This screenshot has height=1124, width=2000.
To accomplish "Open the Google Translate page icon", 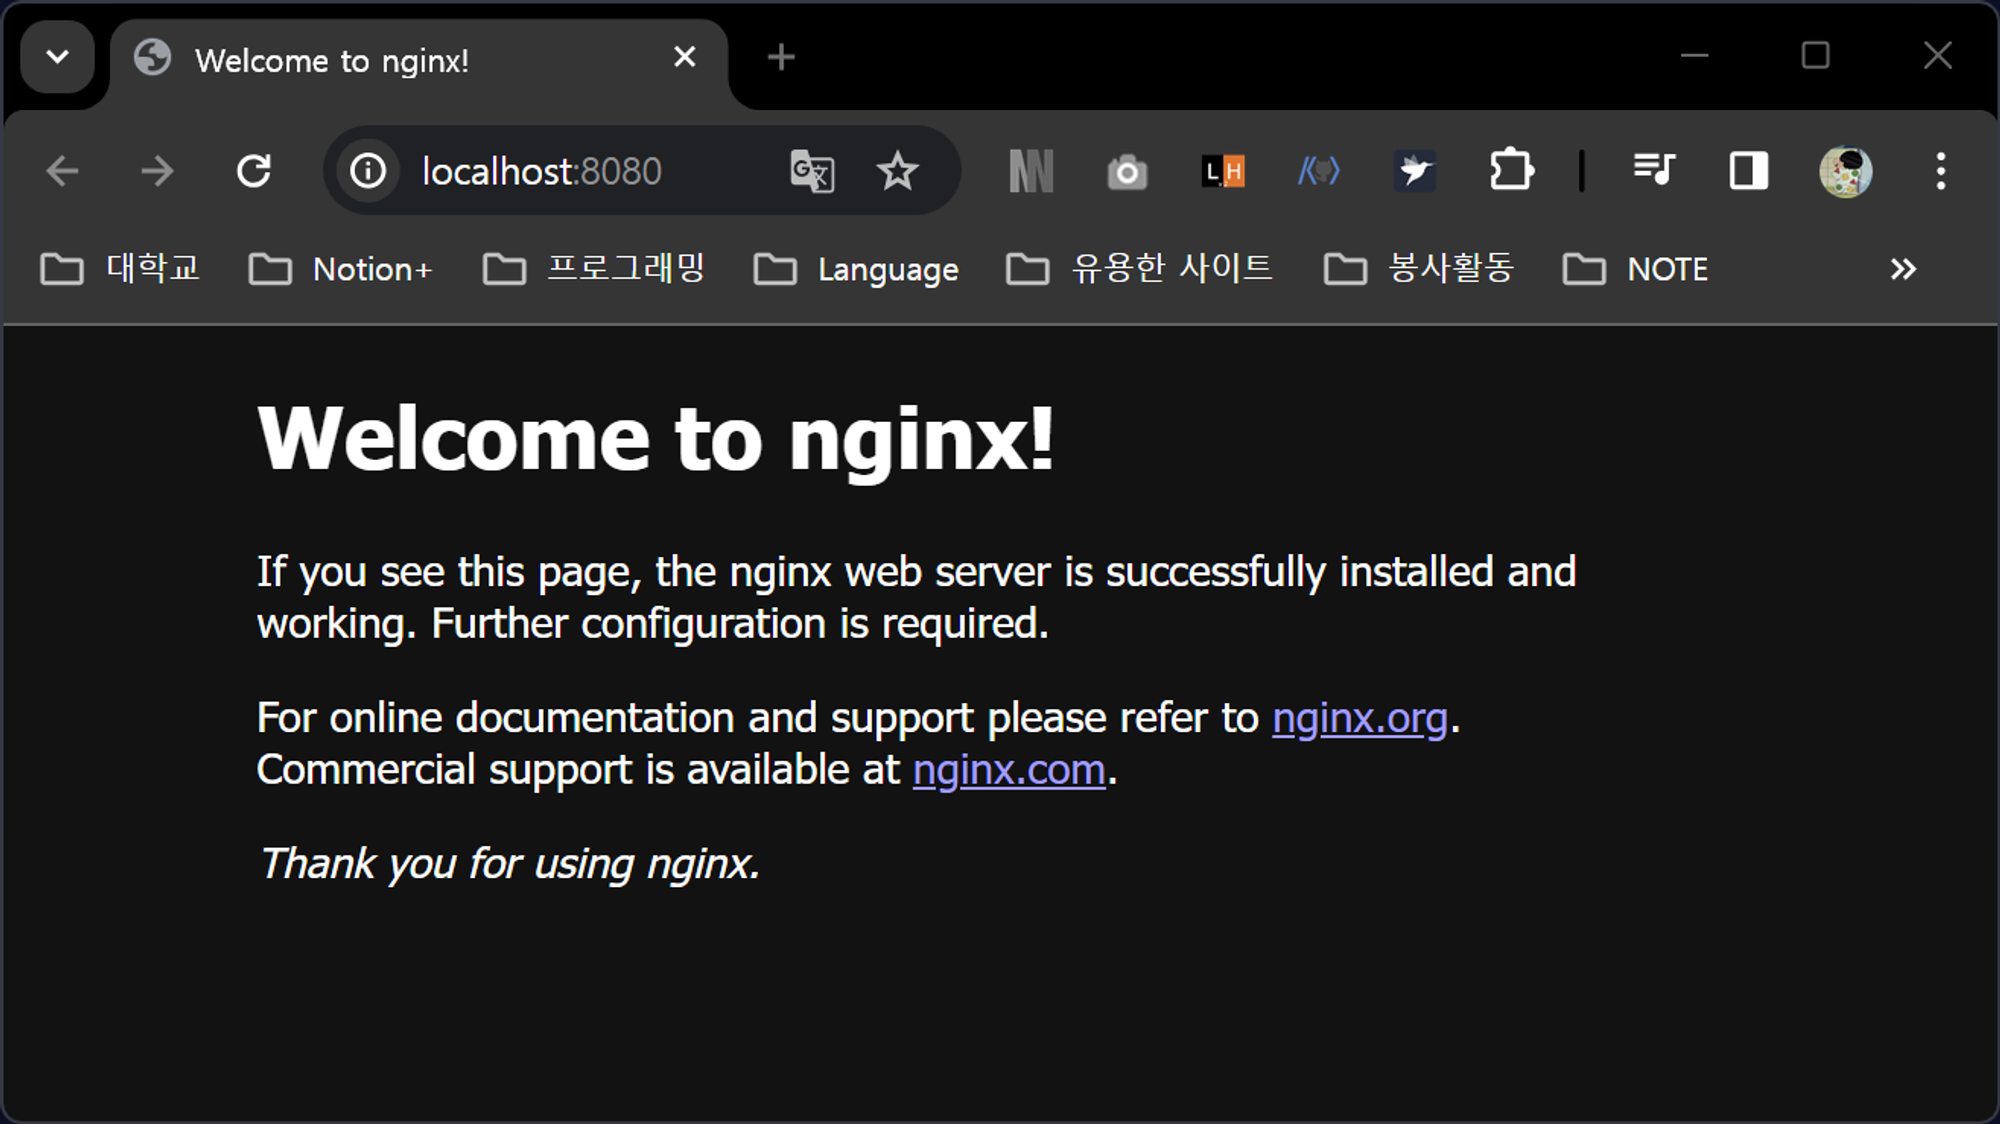I will point(812,171).
